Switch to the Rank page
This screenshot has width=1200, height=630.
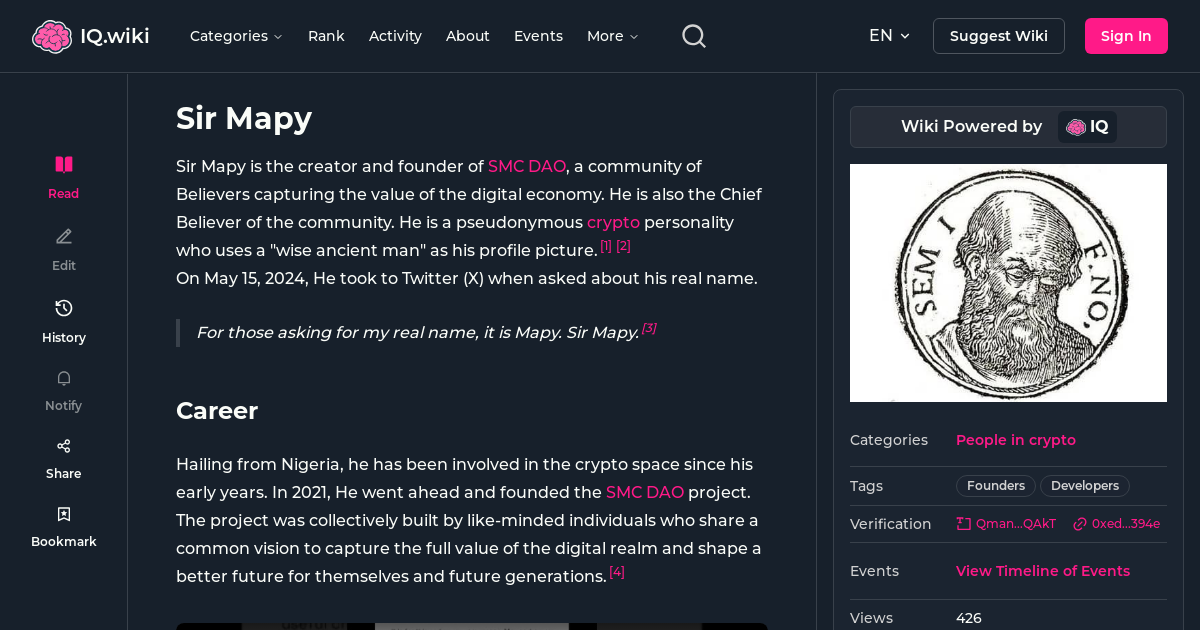click(326, 36)
